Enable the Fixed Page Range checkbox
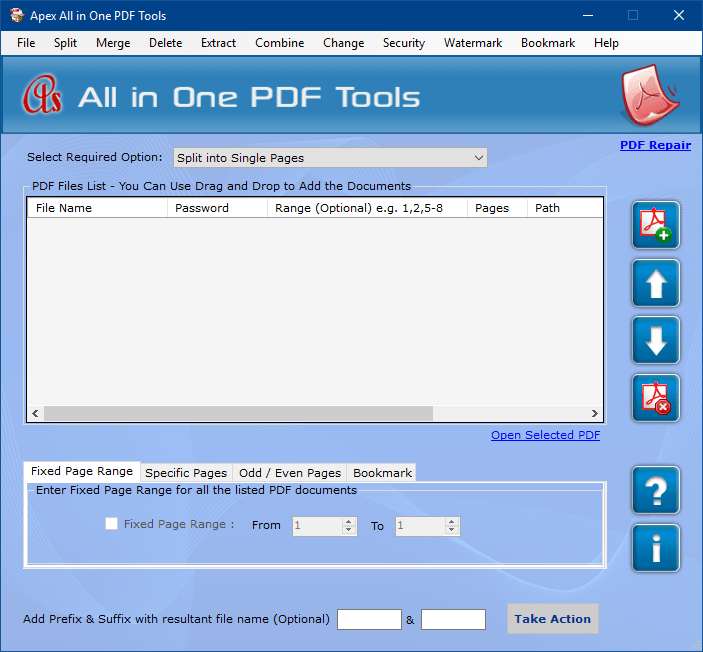 pos(112,524)
